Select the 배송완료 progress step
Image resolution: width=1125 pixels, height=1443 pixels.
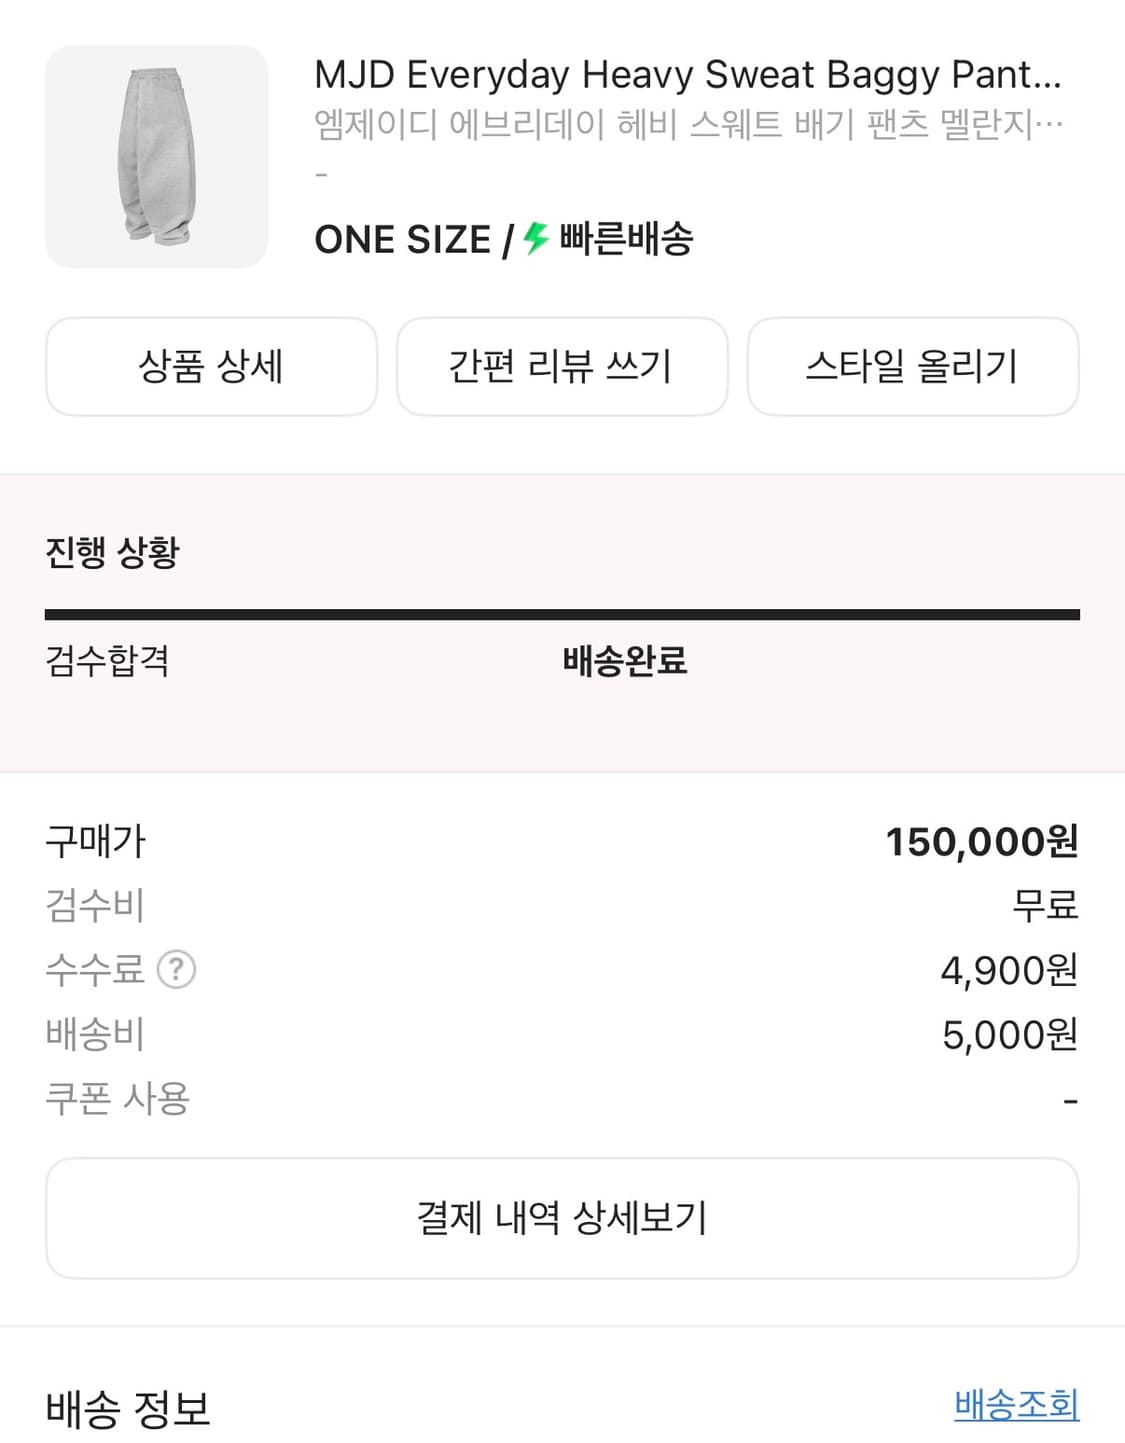[625, 661]
